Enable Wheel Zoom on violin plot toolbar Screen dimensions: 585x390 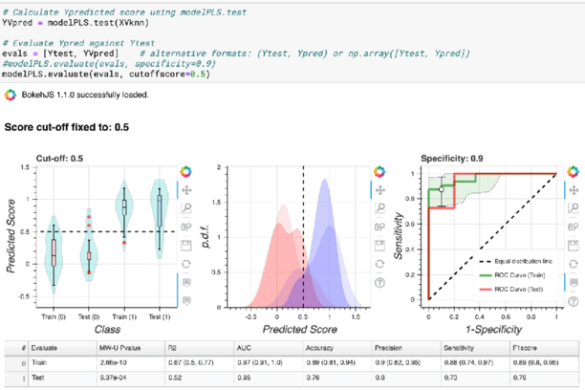pyautogui.click(x=186, y=227)
